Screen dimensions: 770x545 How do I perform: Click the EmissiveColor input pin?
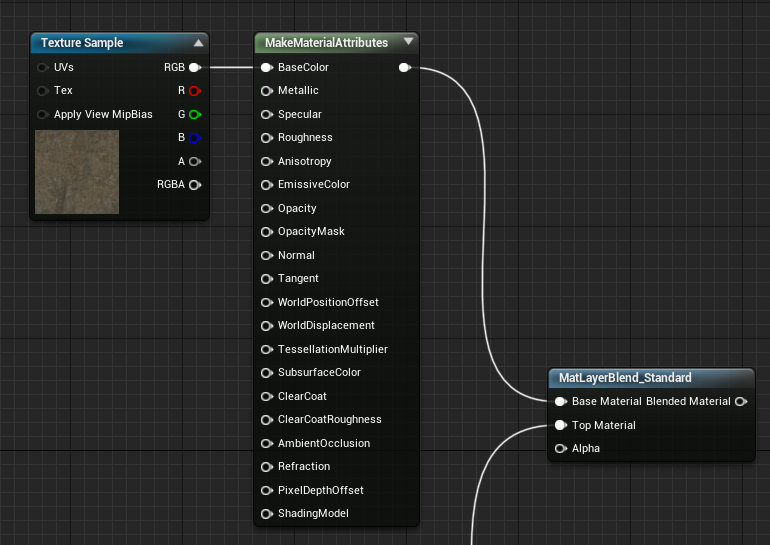(267, 185)
